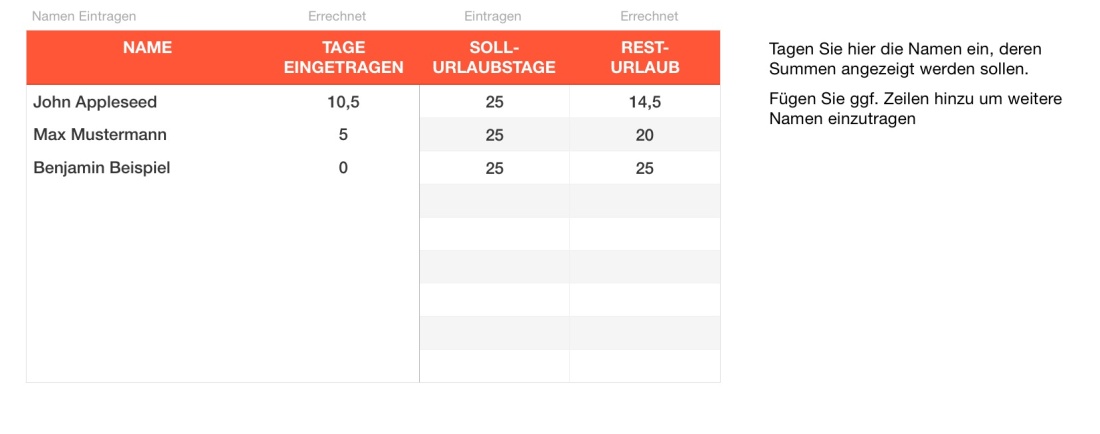Click the TAGE EINGETRAGEN header cell

coord(344,58)
